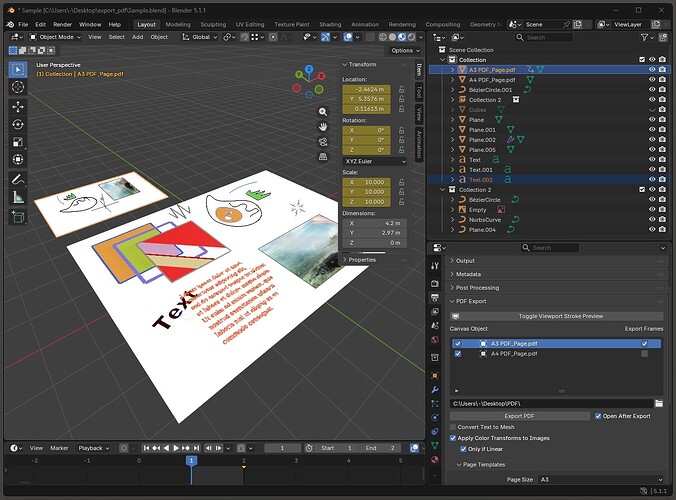Toggle visibility of Text.001 in outliner
The height and width of the screenshot is (500, 676).
(652, 169)
